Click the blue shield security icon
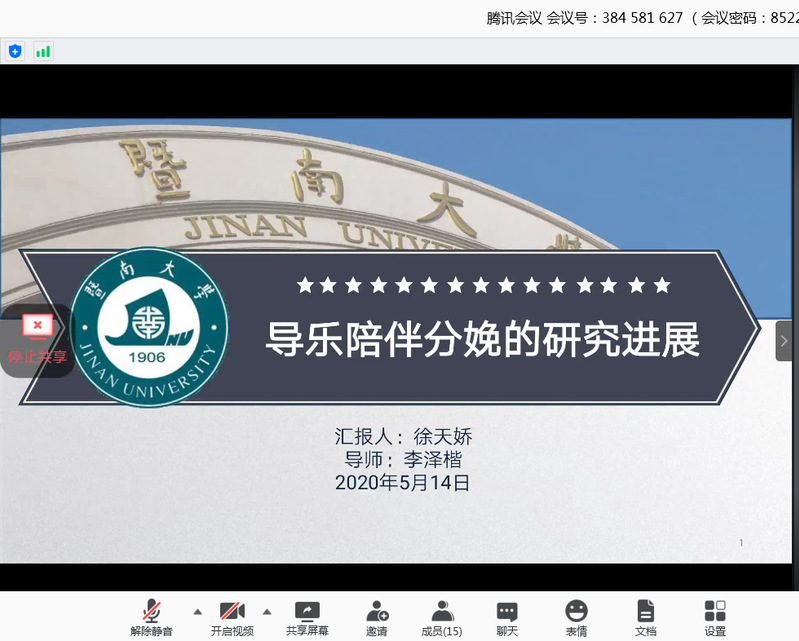 (15, 51)
